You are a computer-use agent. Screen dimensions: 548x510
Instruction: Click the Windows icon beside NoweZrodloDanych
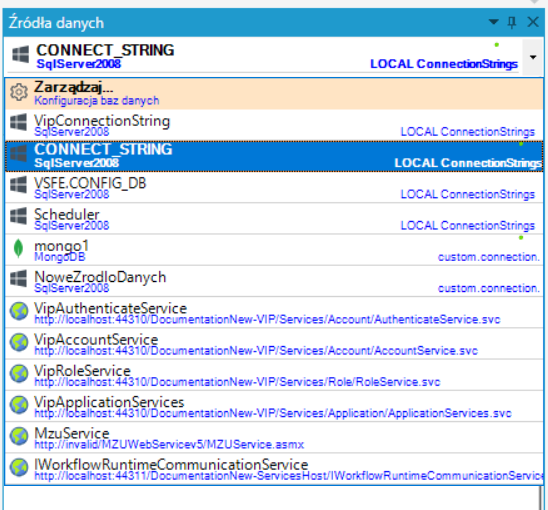coord(19,278)
